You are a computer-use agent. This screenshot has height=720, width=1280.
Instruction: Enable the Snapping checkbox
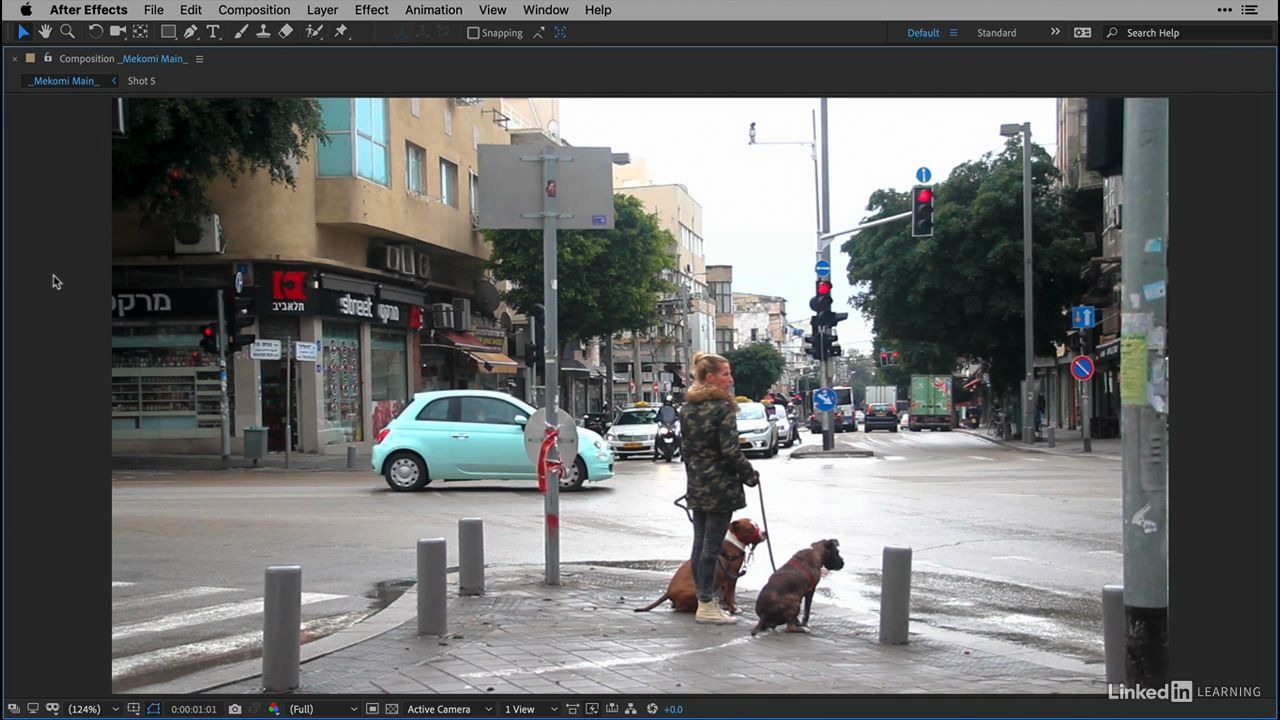pyautogui.click(x=474, y=33)
